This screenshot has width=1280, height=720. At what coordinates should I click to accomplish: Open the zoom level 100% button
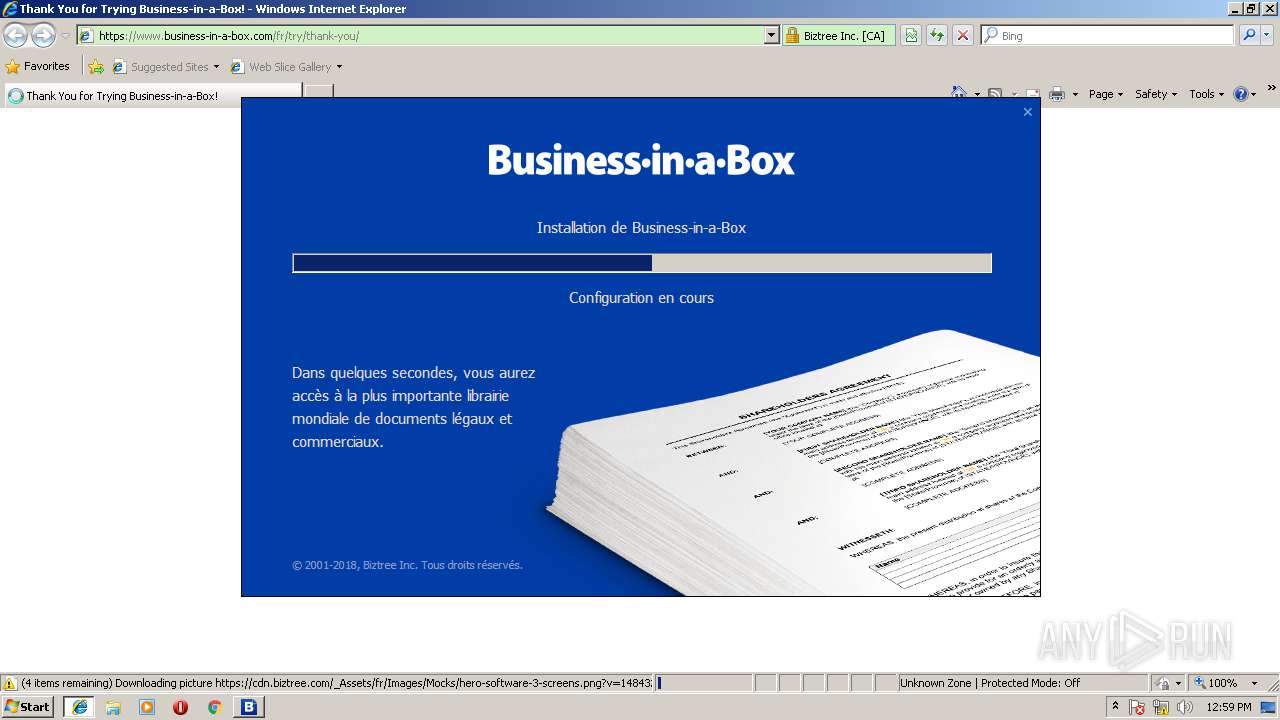pos(1215,683)
